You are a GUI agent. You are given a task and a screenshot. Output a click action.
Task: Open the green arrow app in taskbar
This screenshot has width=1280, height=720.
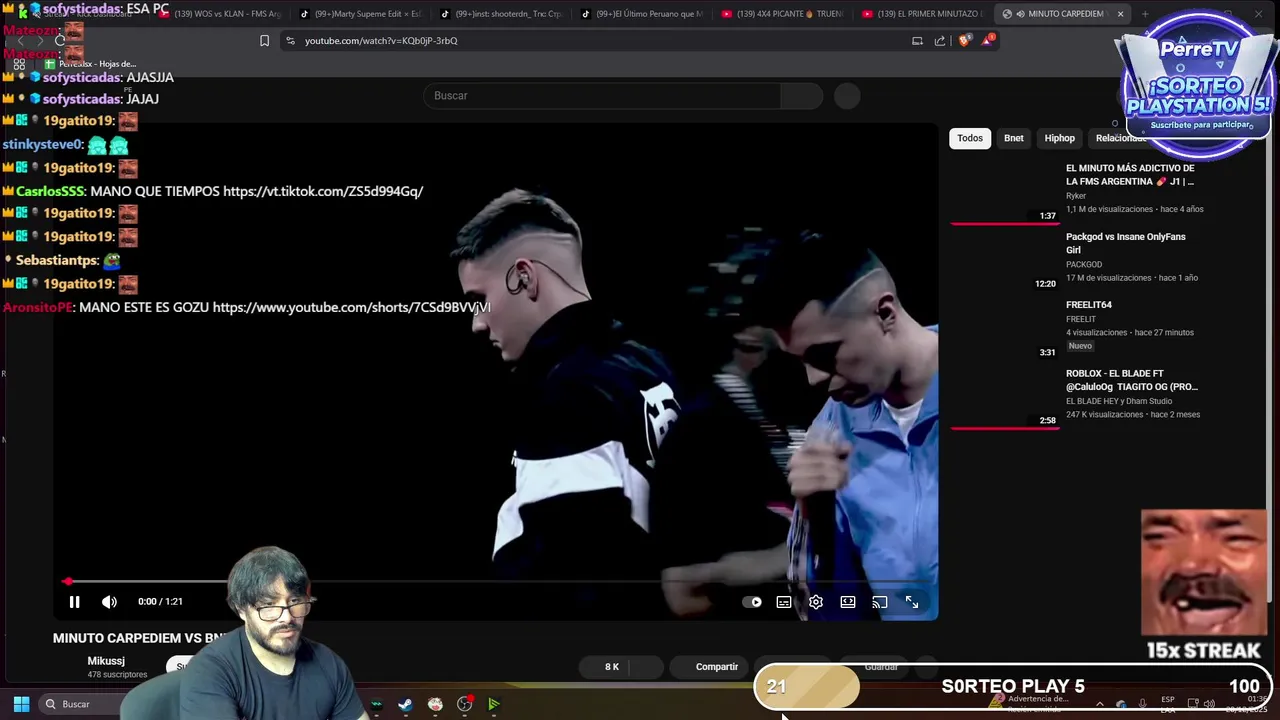click(494, 704)
